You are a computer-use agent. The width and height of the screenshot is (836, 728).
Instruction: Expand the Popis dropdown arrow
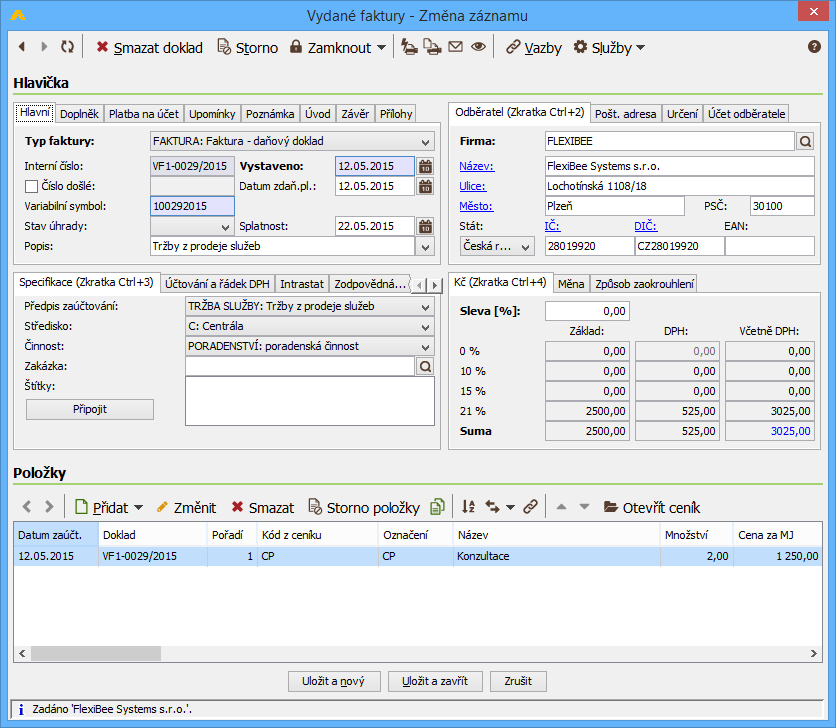pyautogui.click(x=425, y=247)
